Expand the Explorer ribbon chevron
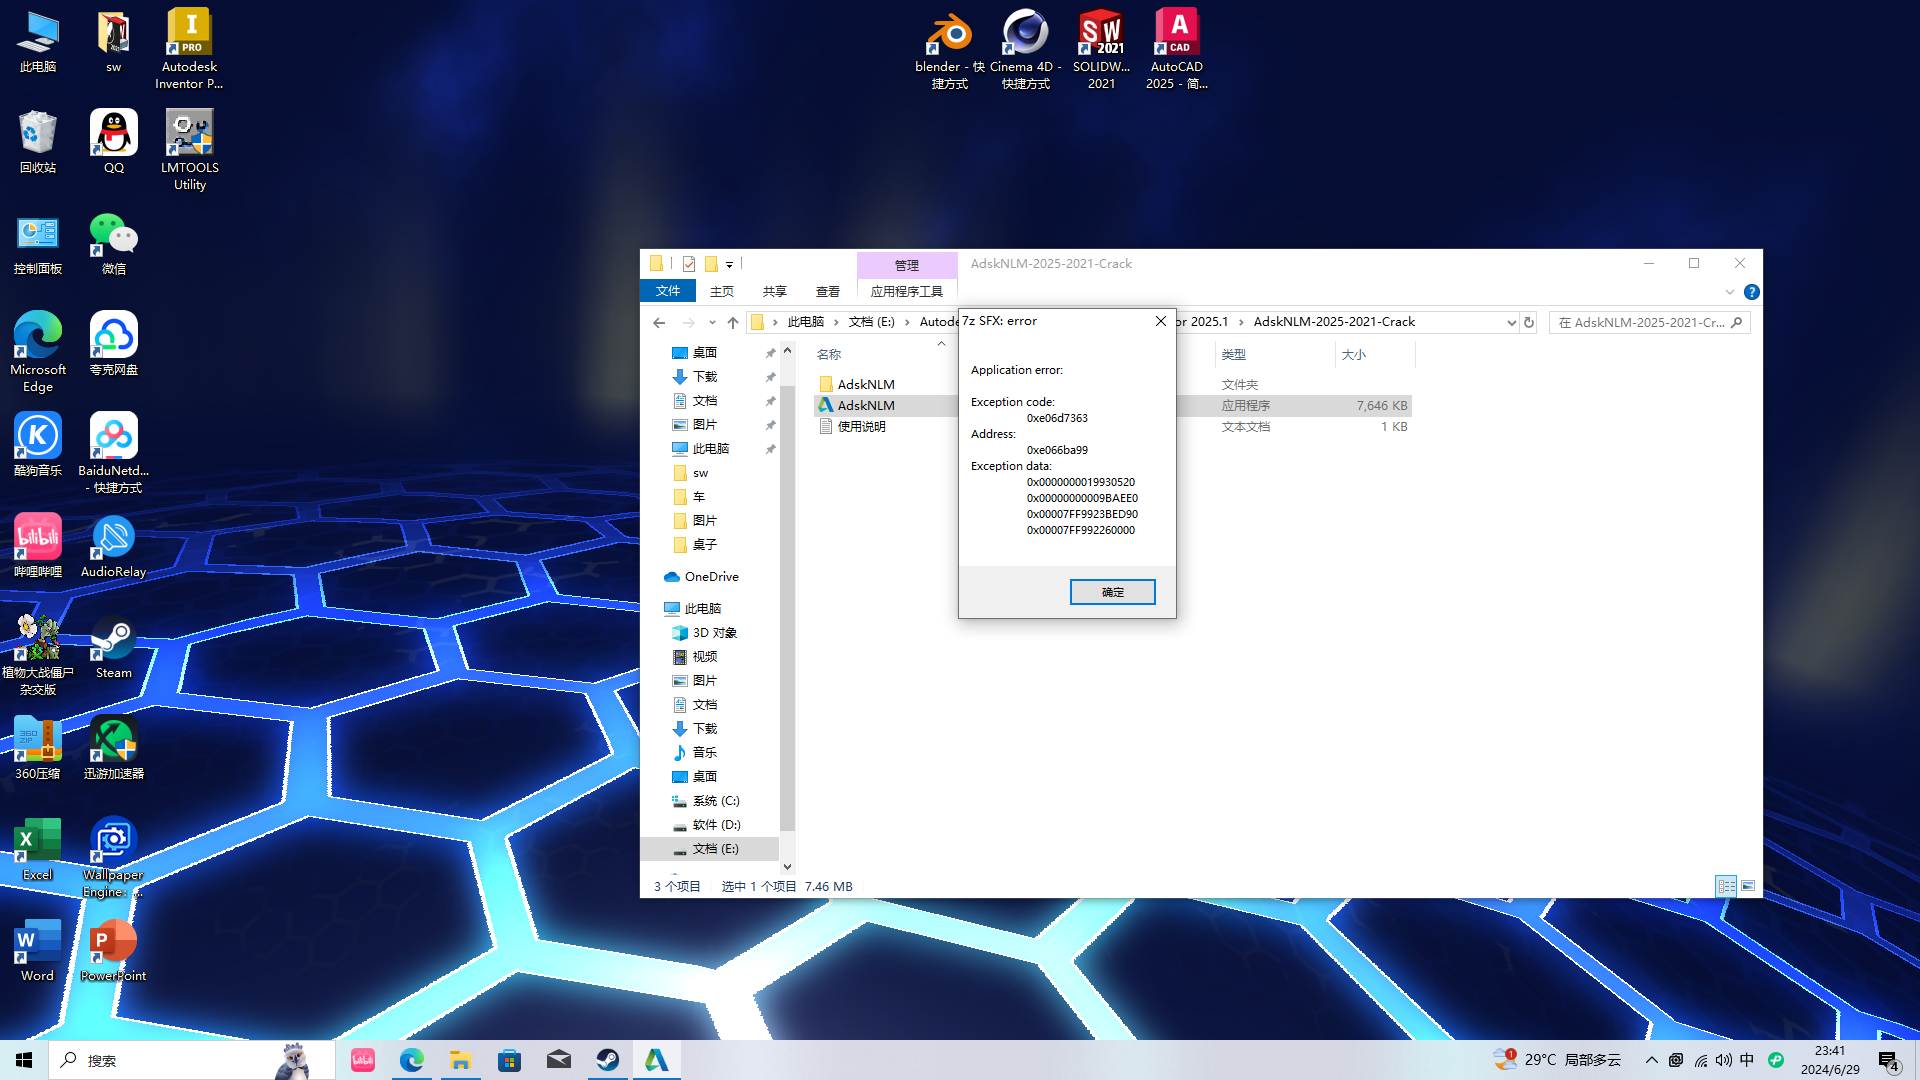The width and height of the screenshot is (1920, 1080). click(x=1729, y=292)
